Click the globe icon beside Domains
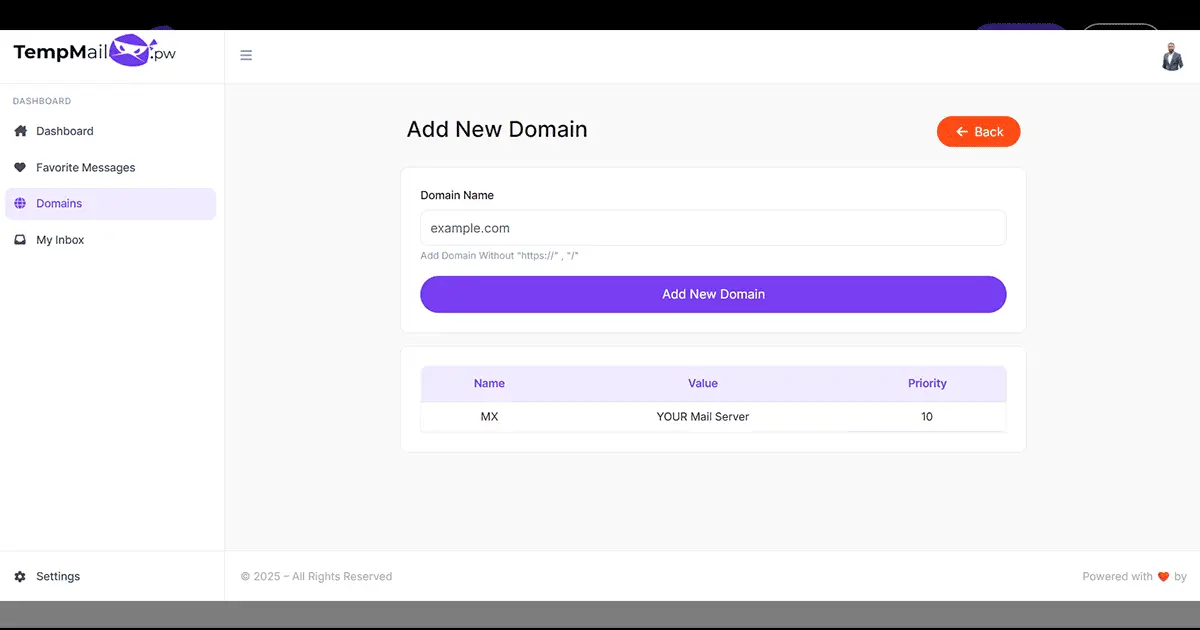This screenshot has width=1200, height=630. pos(20,203)
